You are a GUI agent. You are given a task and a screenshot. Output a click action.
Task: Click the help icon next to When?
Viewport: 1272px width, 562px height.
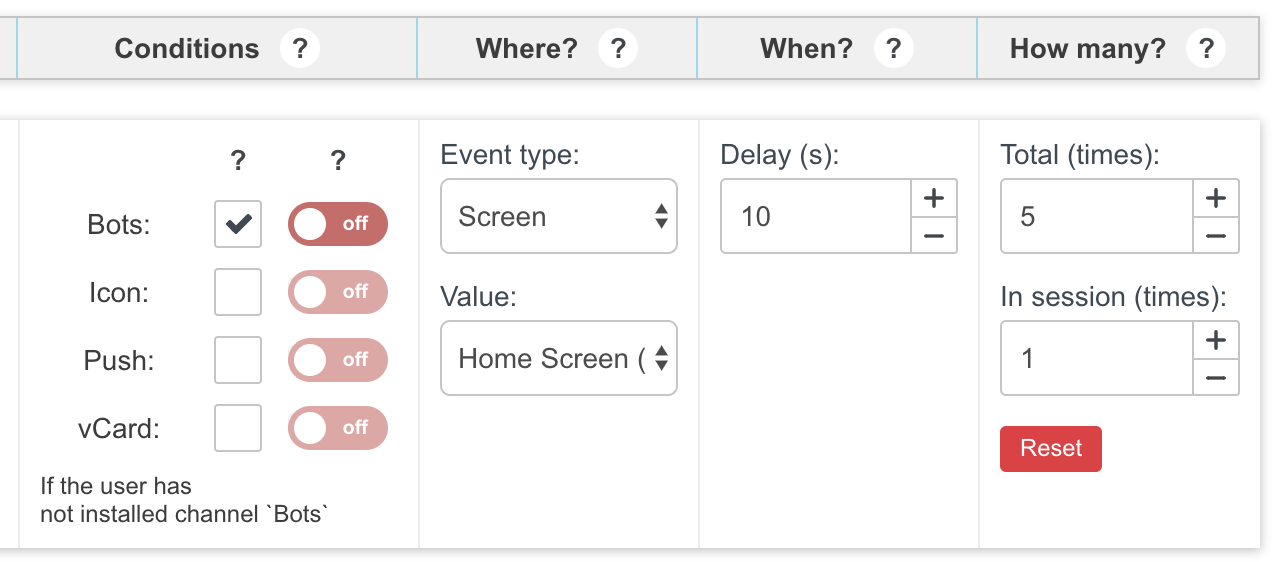point(893,48)
